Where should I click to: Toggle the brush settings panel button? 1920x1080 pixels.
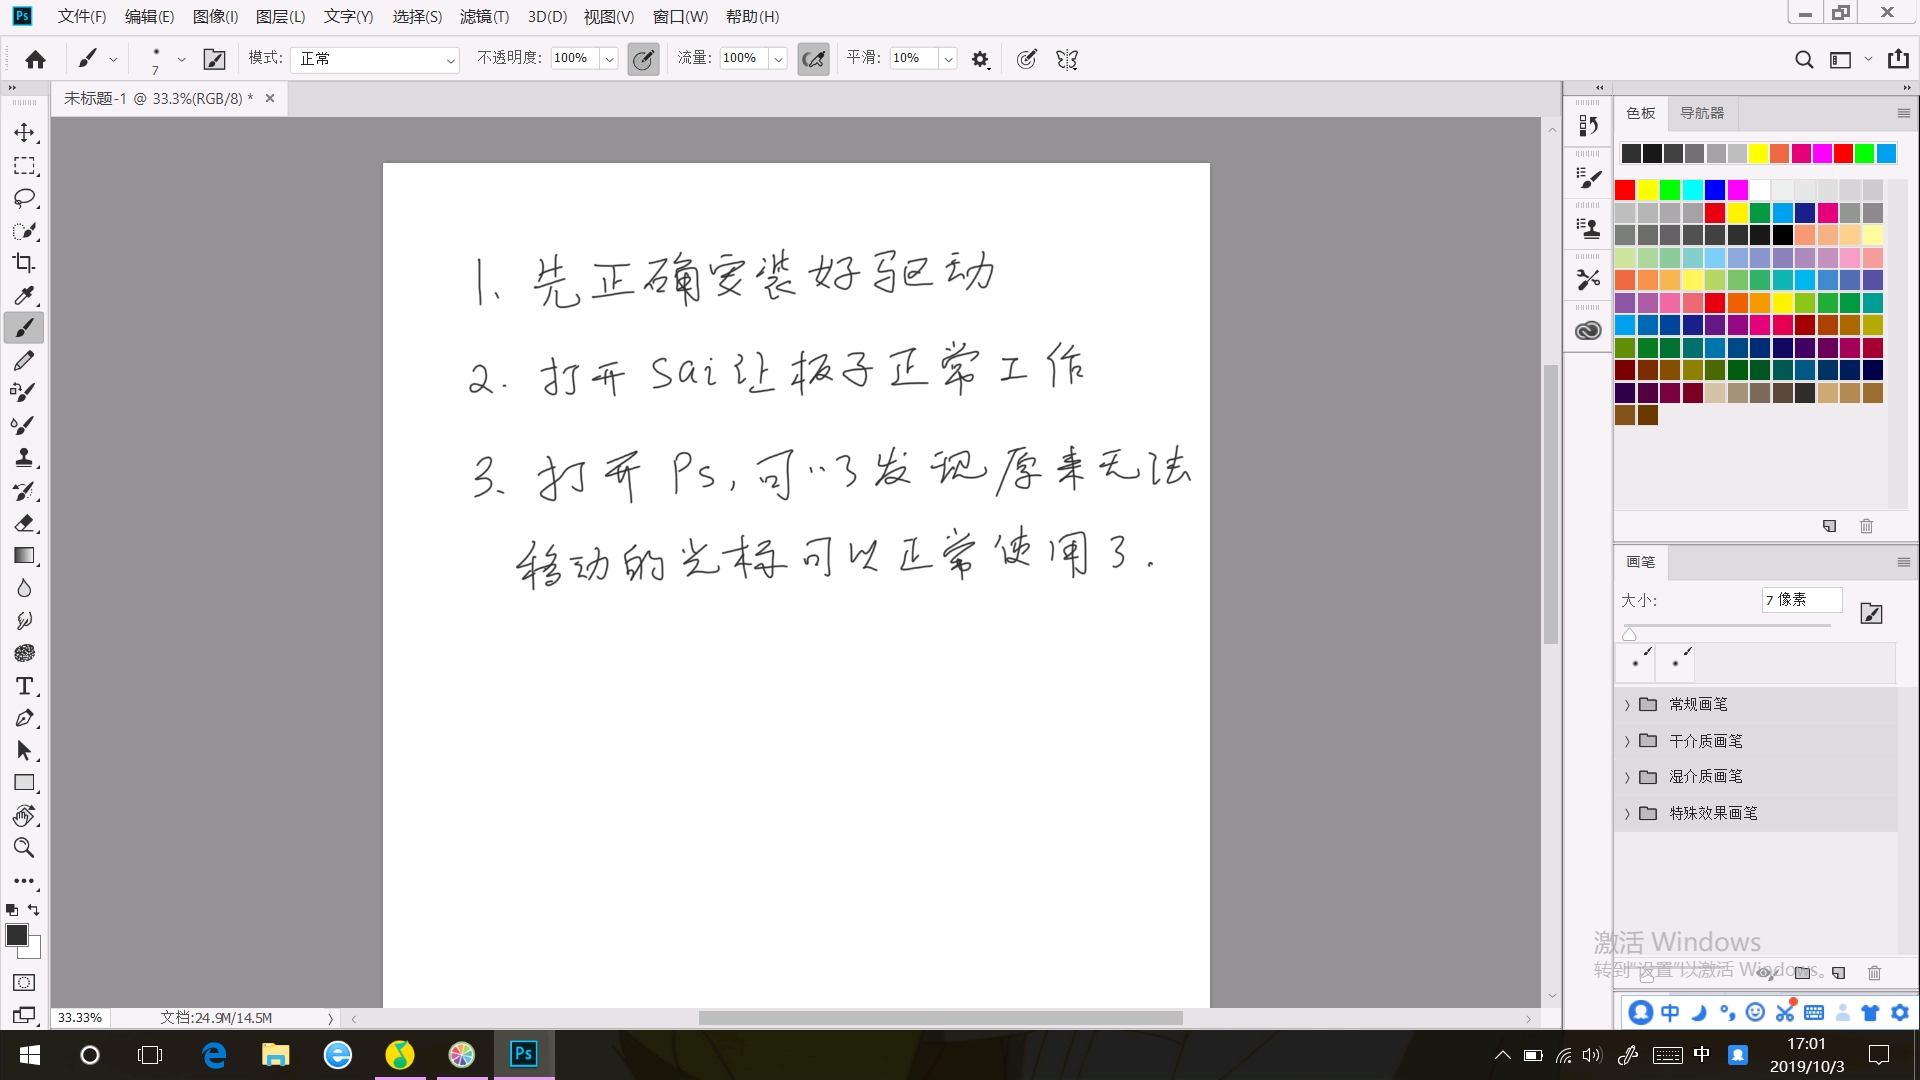tap(215, 59)
